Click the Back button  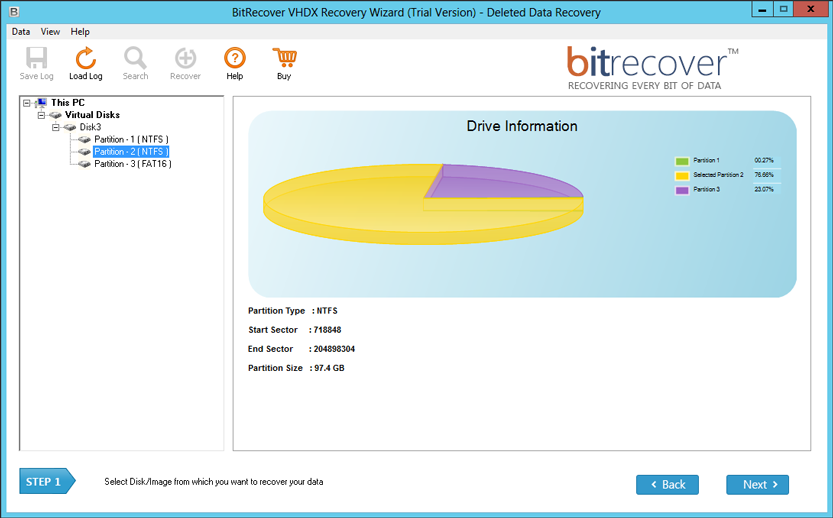click(667, 485)
